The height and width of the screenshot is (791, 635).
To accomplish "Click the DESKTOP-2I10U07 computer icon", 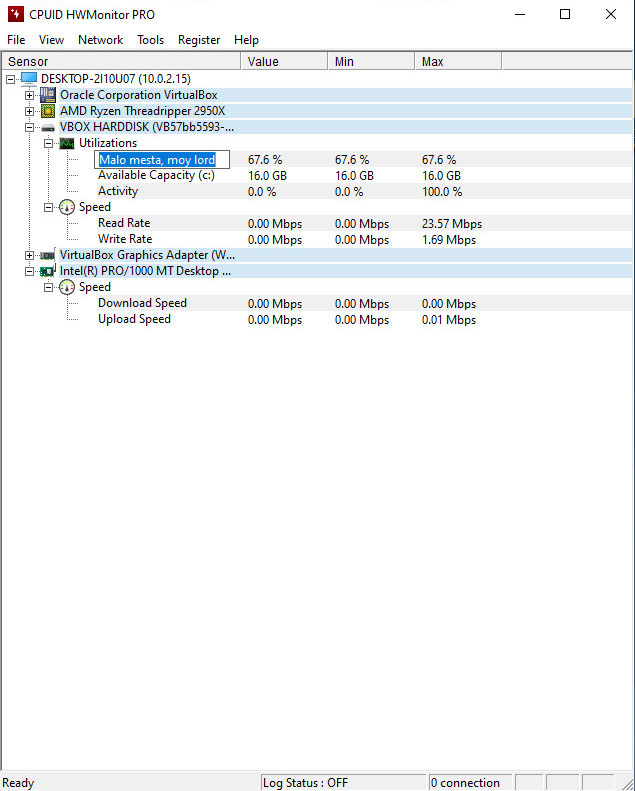I will point(29,79).
